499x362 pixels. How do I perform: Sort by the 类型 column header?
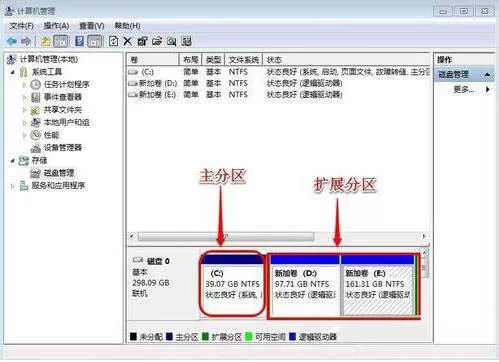click(213, 60)
